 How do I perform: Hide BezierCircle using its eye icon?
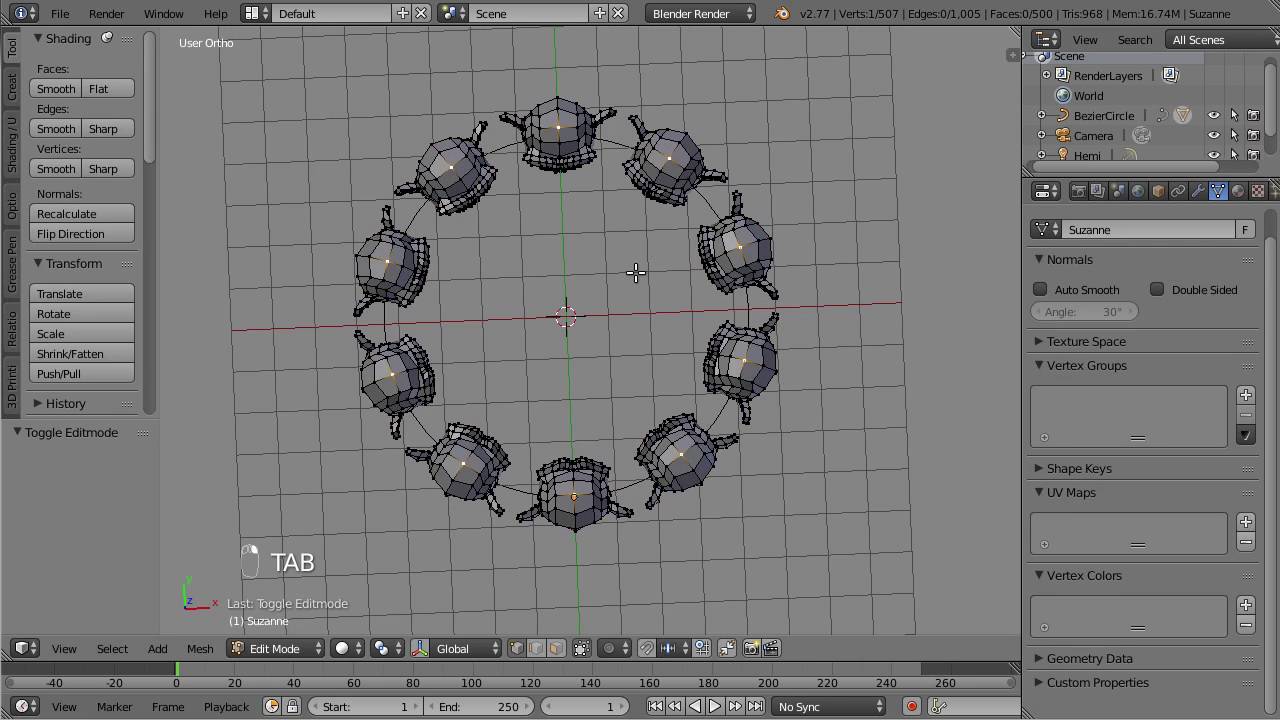click(1213, 116)
